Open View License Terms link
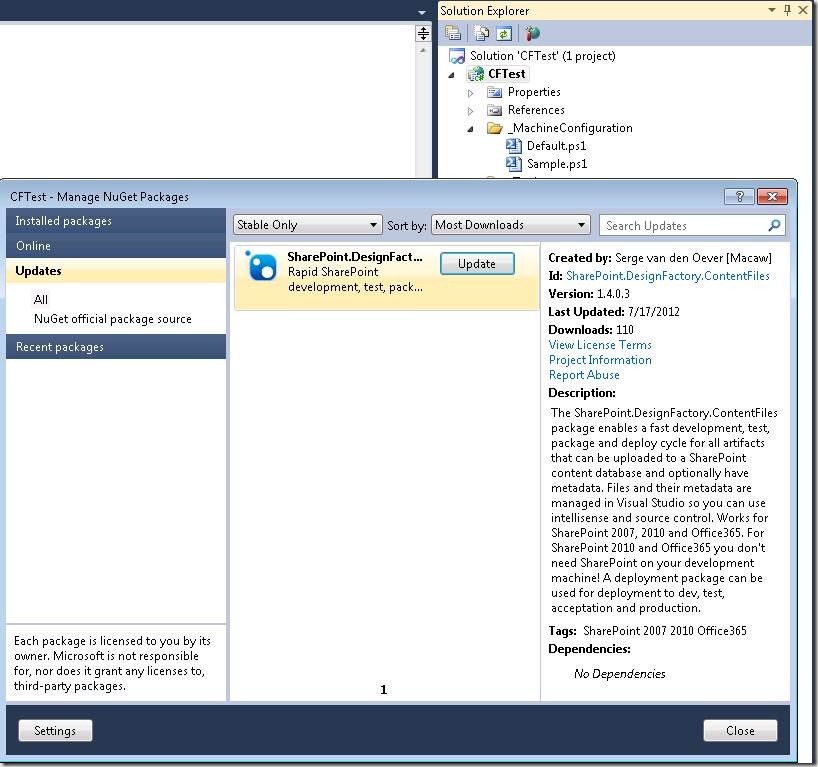Viewport: 818px width, 767px height. pos(600,345)
